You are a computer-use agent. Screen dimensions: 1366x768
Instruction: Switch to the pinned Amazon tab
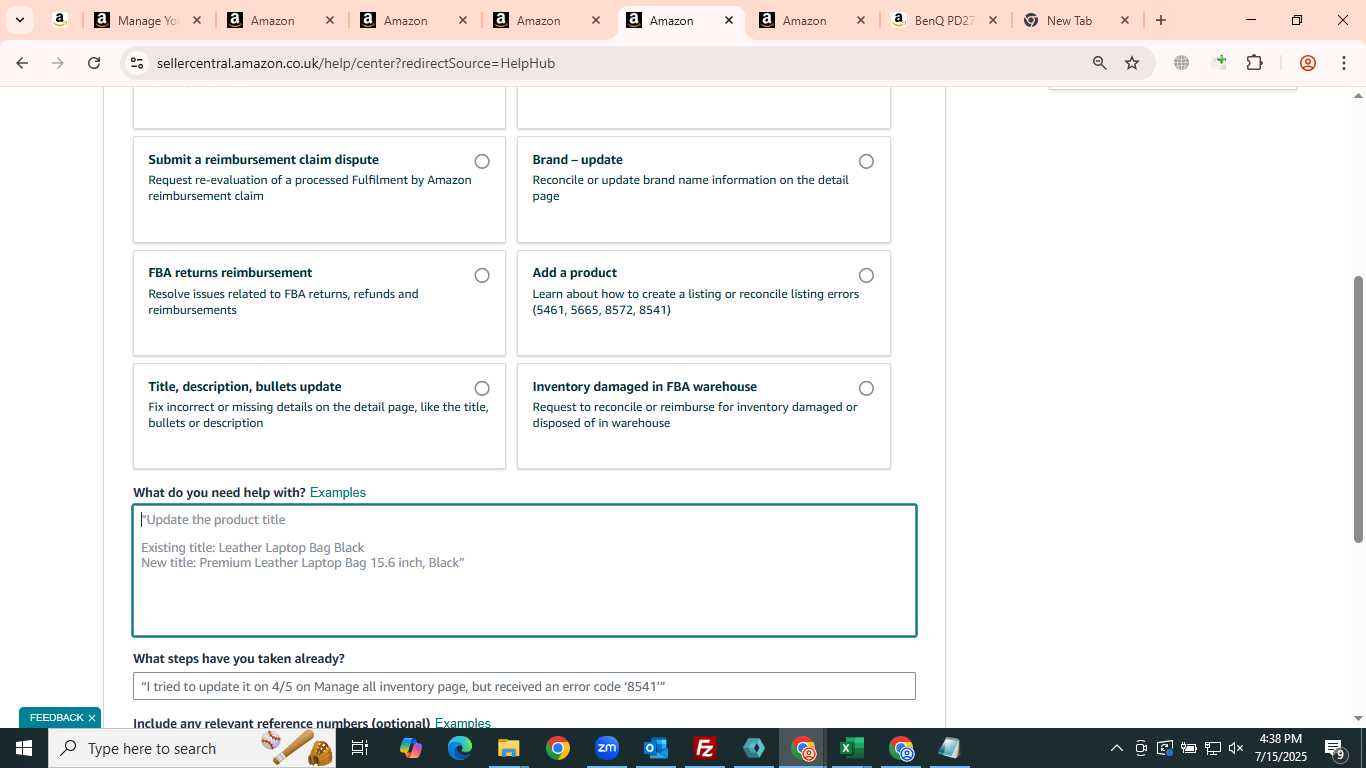click(60, 20)
